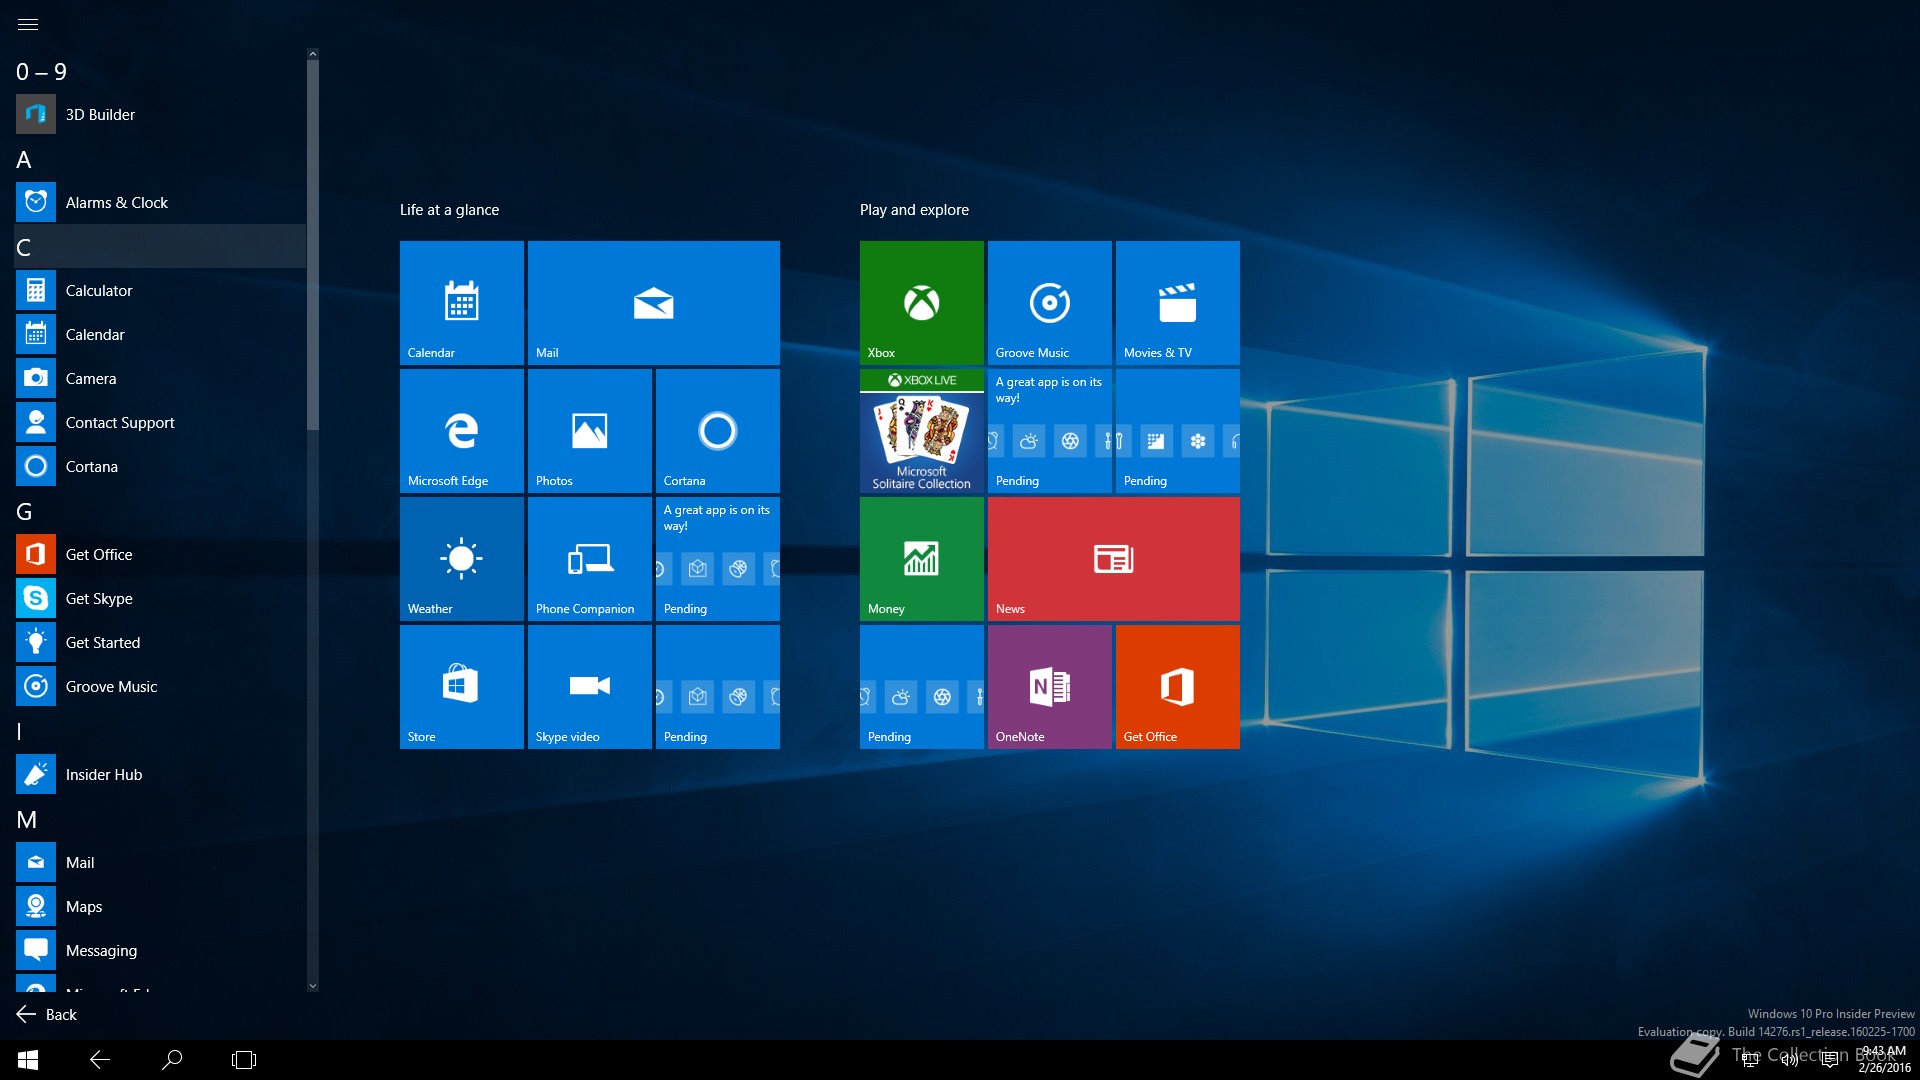The height and width of the screenshot is (1080, 1920).
Task: Click the volume icon in system tray
Action: point(1790,1060)
